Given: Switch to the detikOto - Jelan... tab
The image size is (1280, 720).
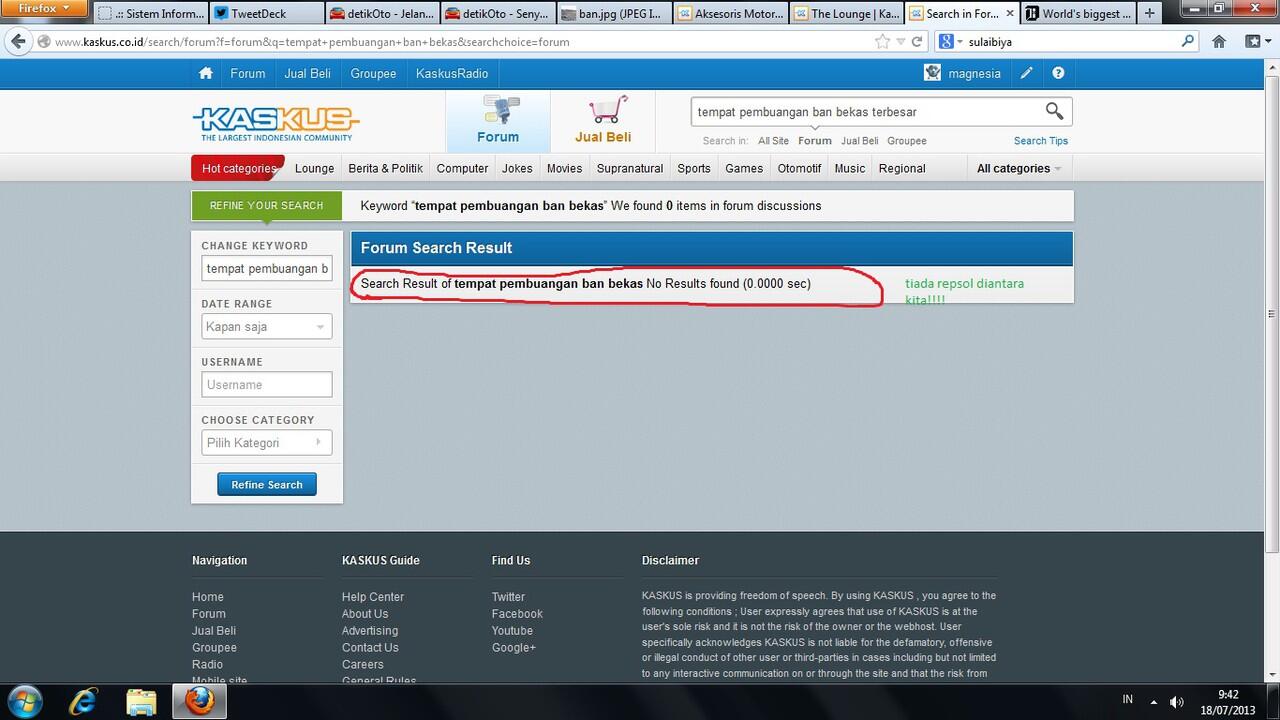Looking at the screenshot, I should pos(383,14).
